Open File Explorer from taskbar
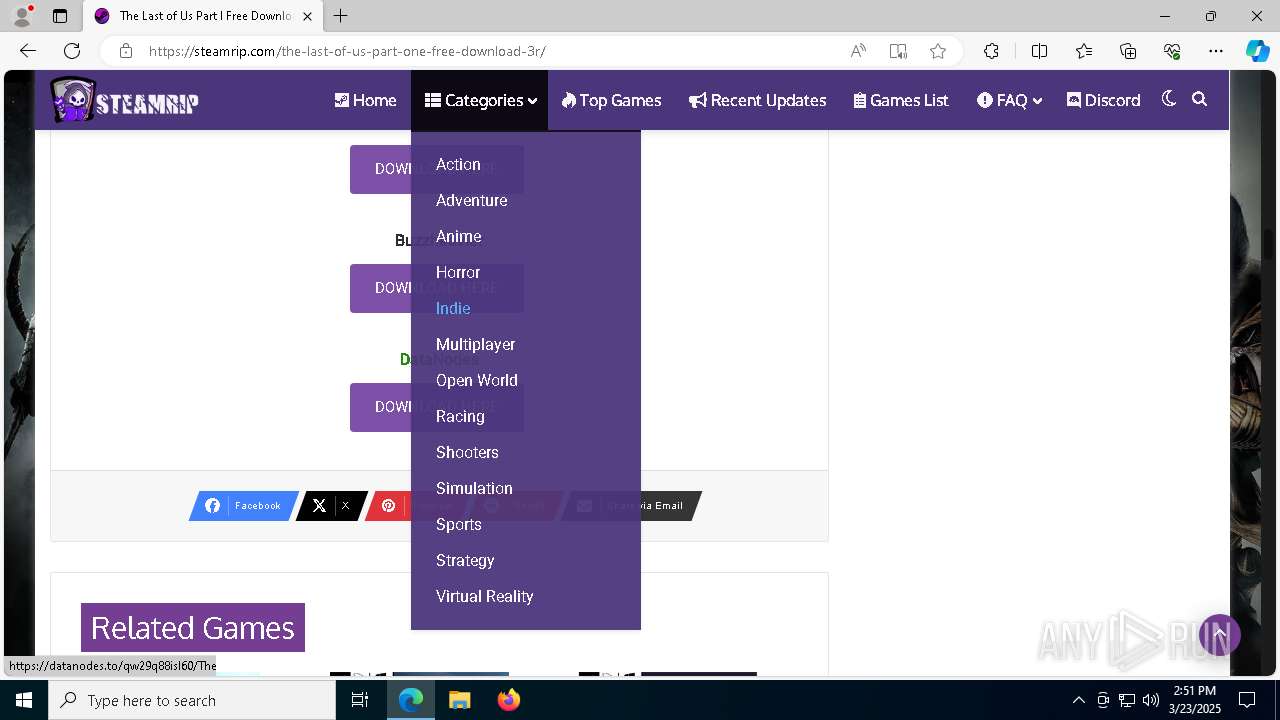 (x=459, y=700)
